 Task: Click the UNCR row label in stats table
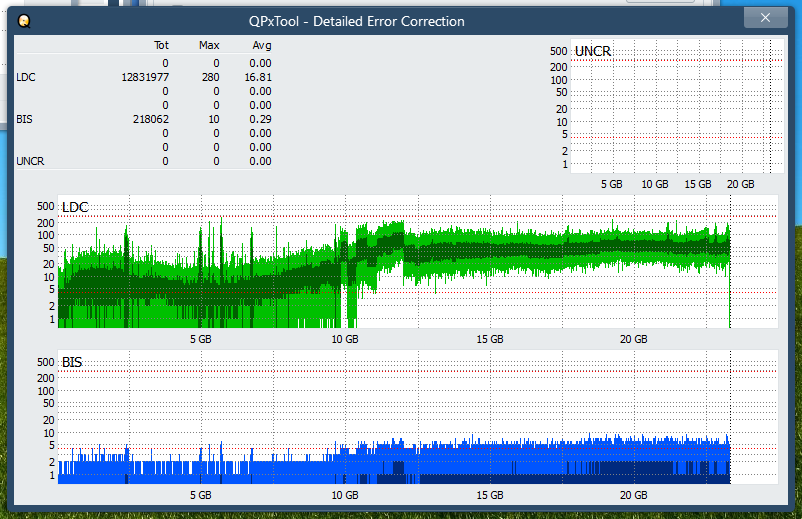[30, 161]
